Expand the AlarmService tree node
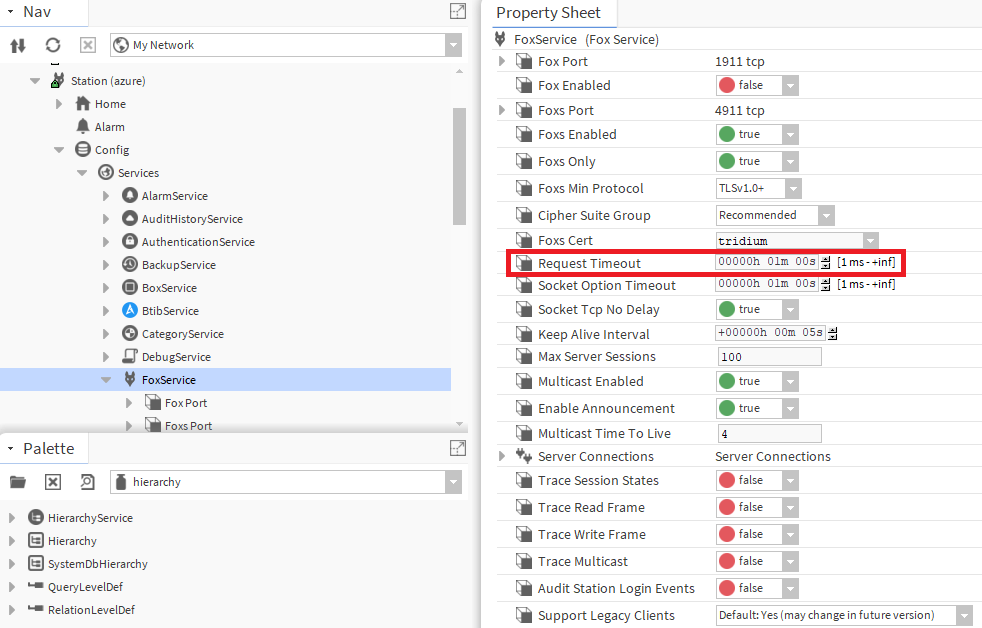Screen dimensions: 982x628 click(x=106, y=196)
